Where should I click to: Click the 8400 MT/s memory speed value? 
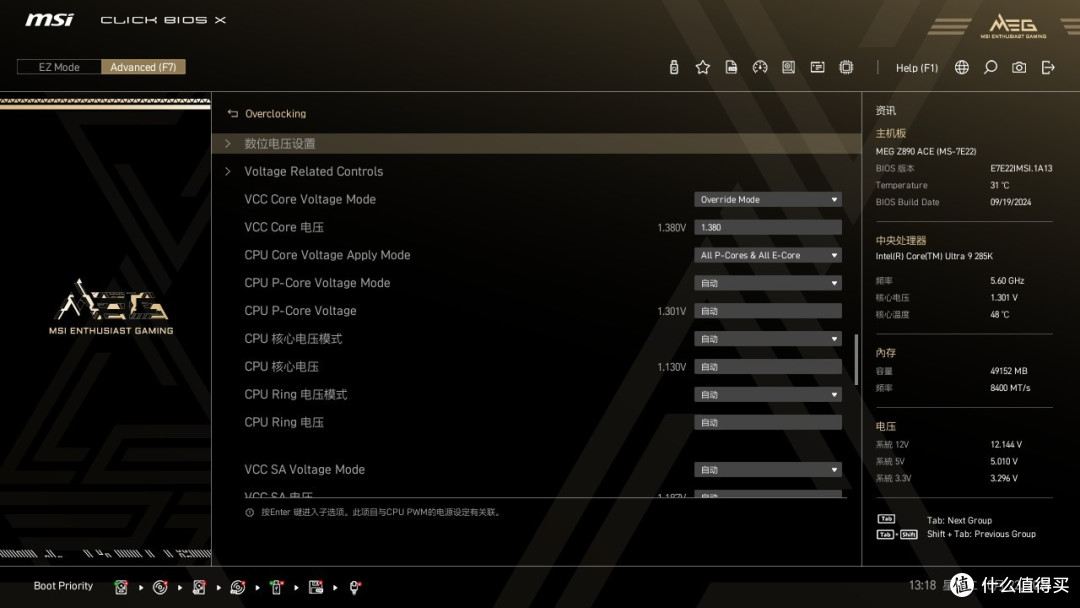pyautogui.click(x=1010, y=388)
